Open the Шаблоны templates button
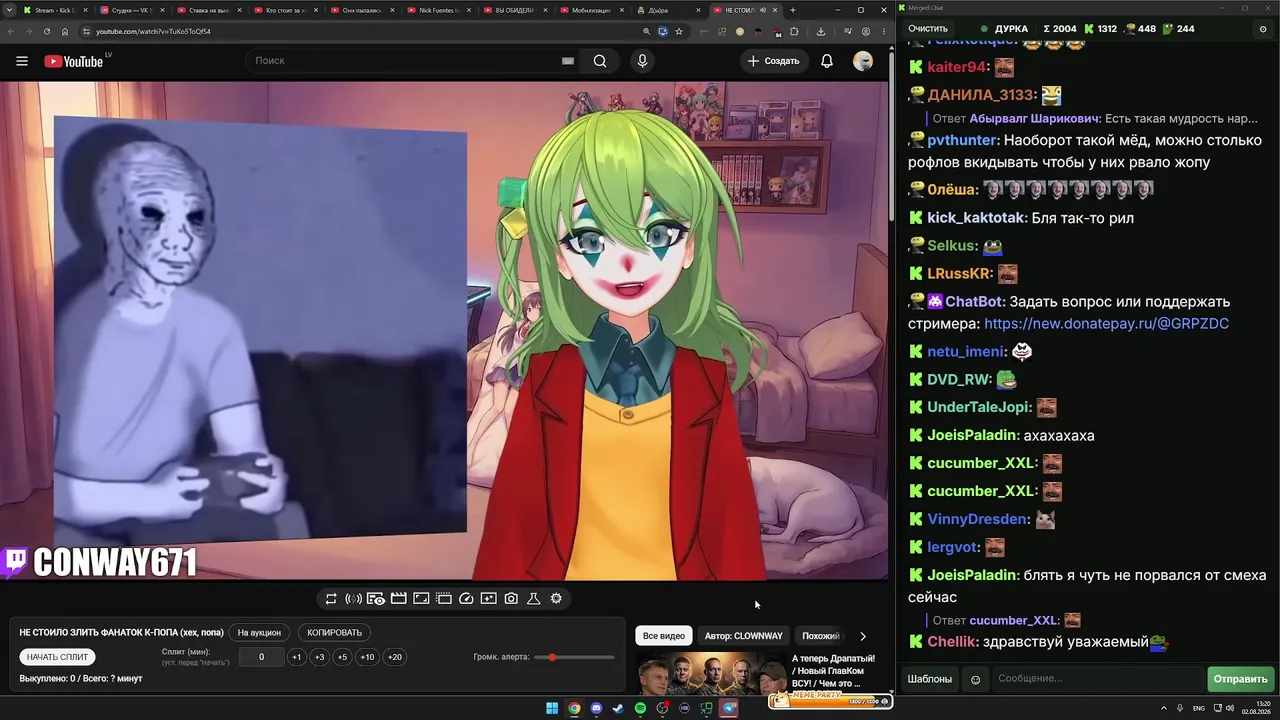This screenshot has height=720, width=1280. tap(930, 680)
